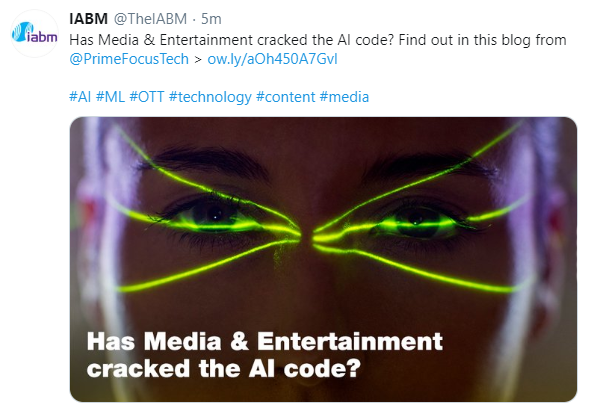Click the #content hashtag
Image resolution: width=602 pixels, height=408 pixels.
point(285,97)
